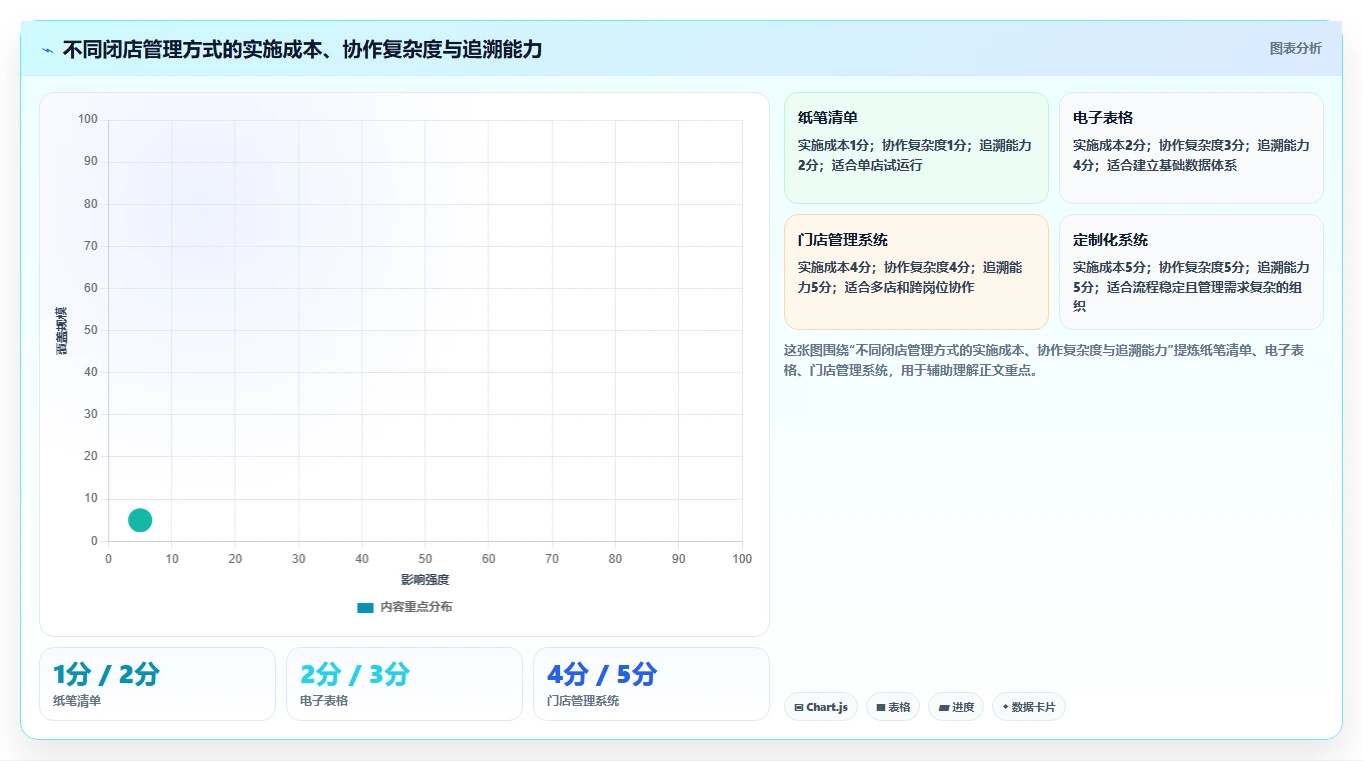Click 电子表格 label under 2分 / 3分

pyautogui.click(x=324, y=701)
